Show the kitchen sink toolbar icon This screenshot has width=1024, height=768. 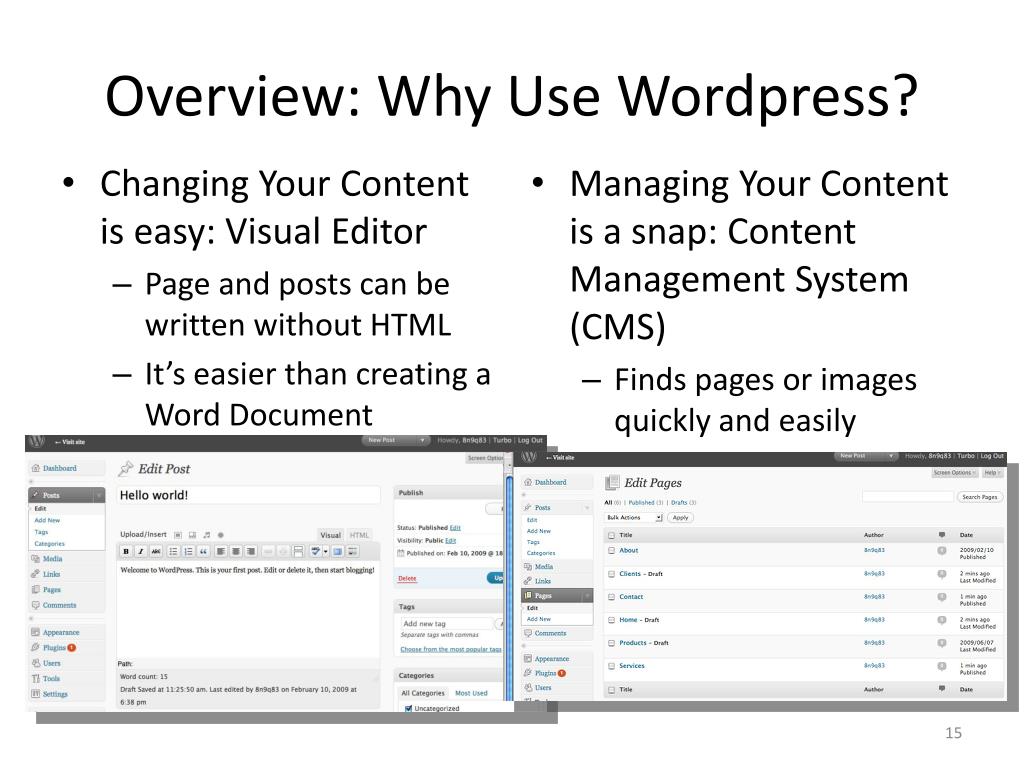tap(353, 552)
